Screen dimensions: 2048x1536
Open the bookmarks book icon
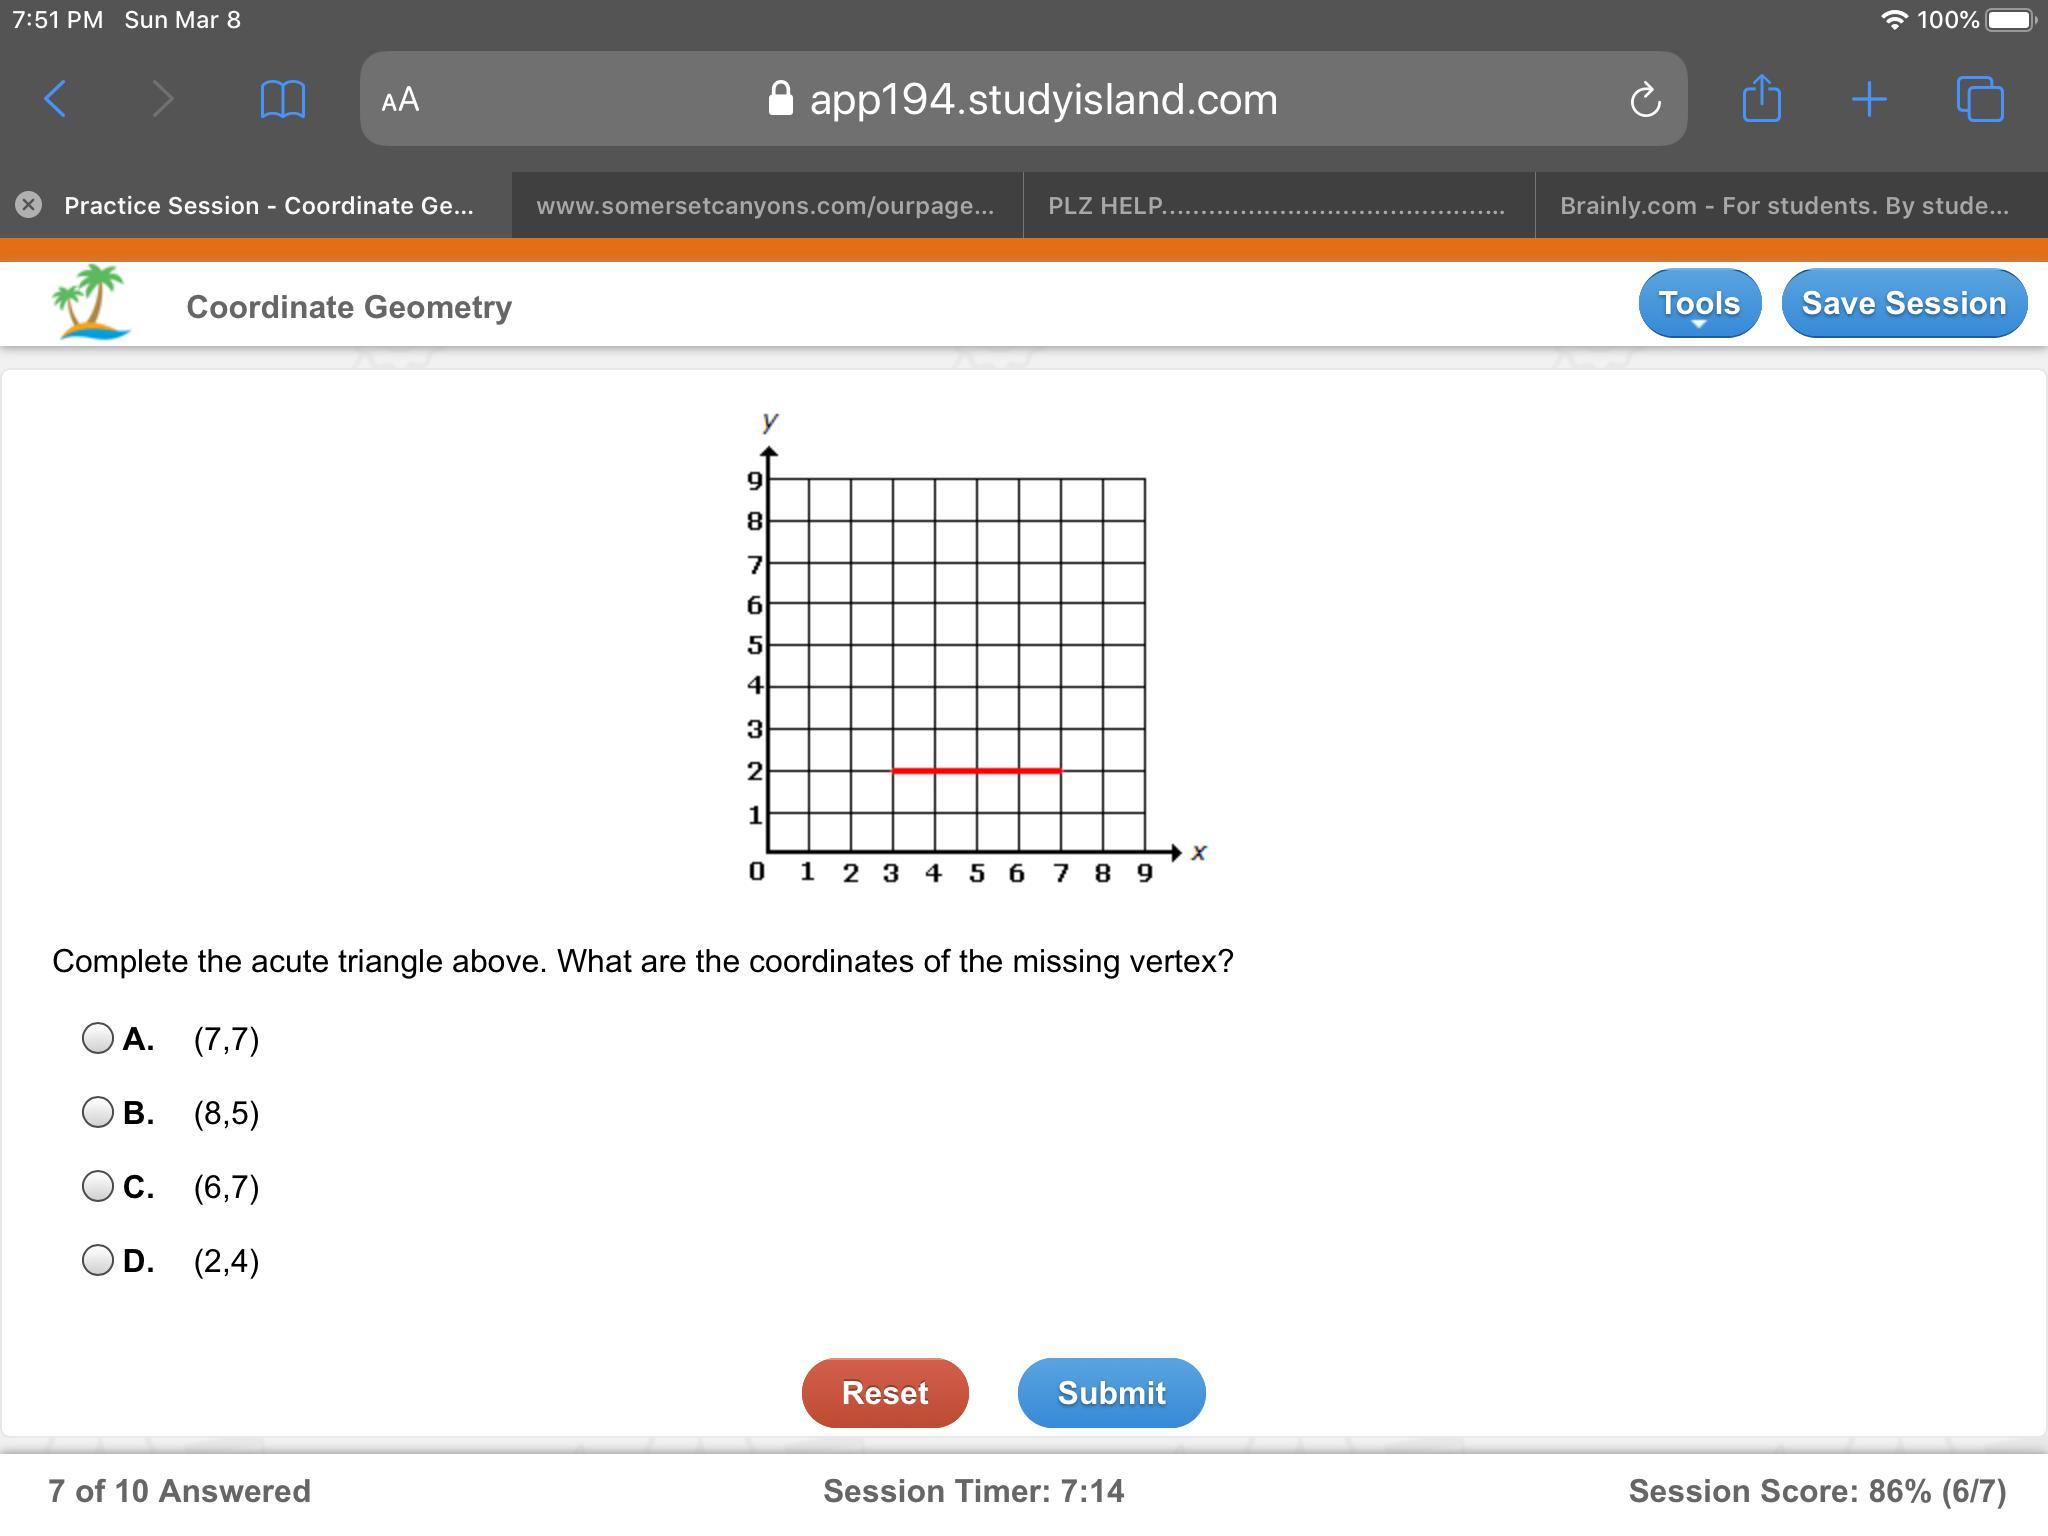282,99
